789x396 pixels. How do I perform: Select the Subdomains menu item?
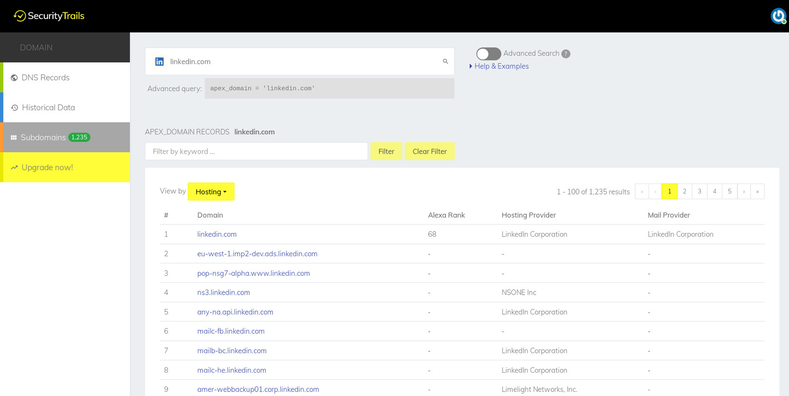click(x=65, y=137)
